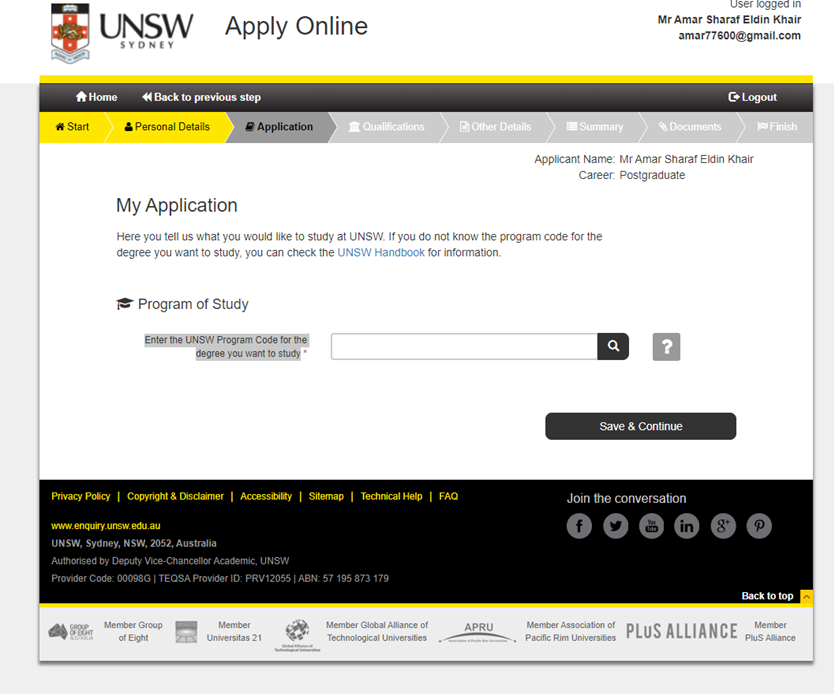Open the Qualifications step tab
Image resolution: width=834 pixels, height=694 pixels.
point(387,127)
